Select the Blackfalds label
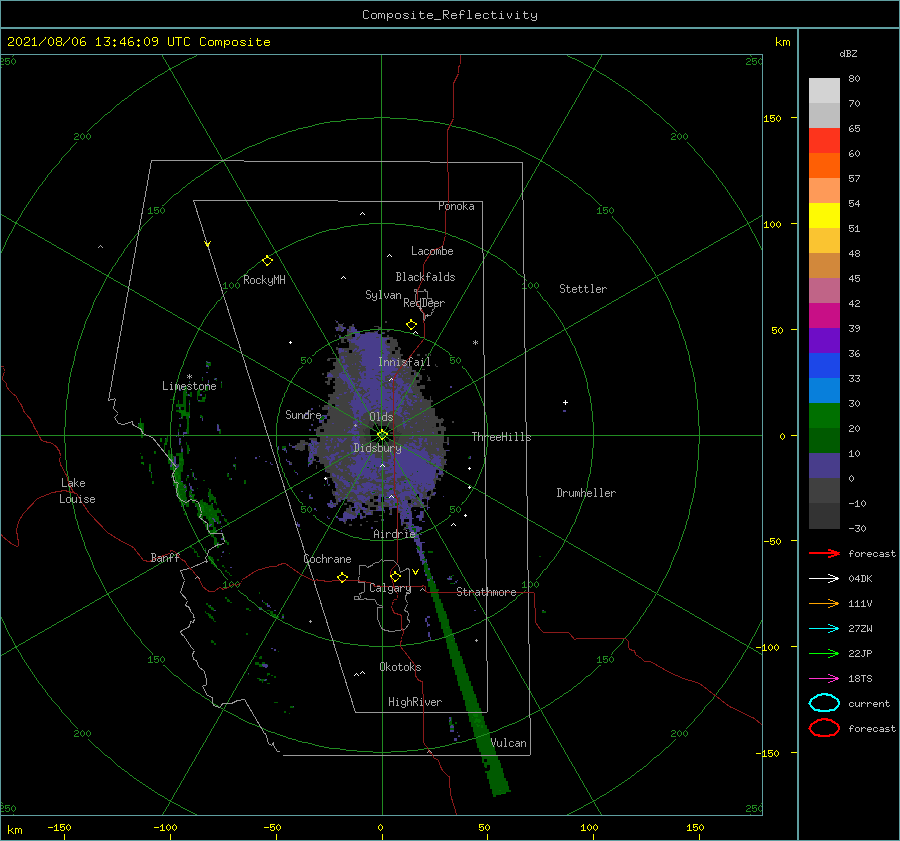The width and height of the screenshot is (900, 841). [425, 277]
